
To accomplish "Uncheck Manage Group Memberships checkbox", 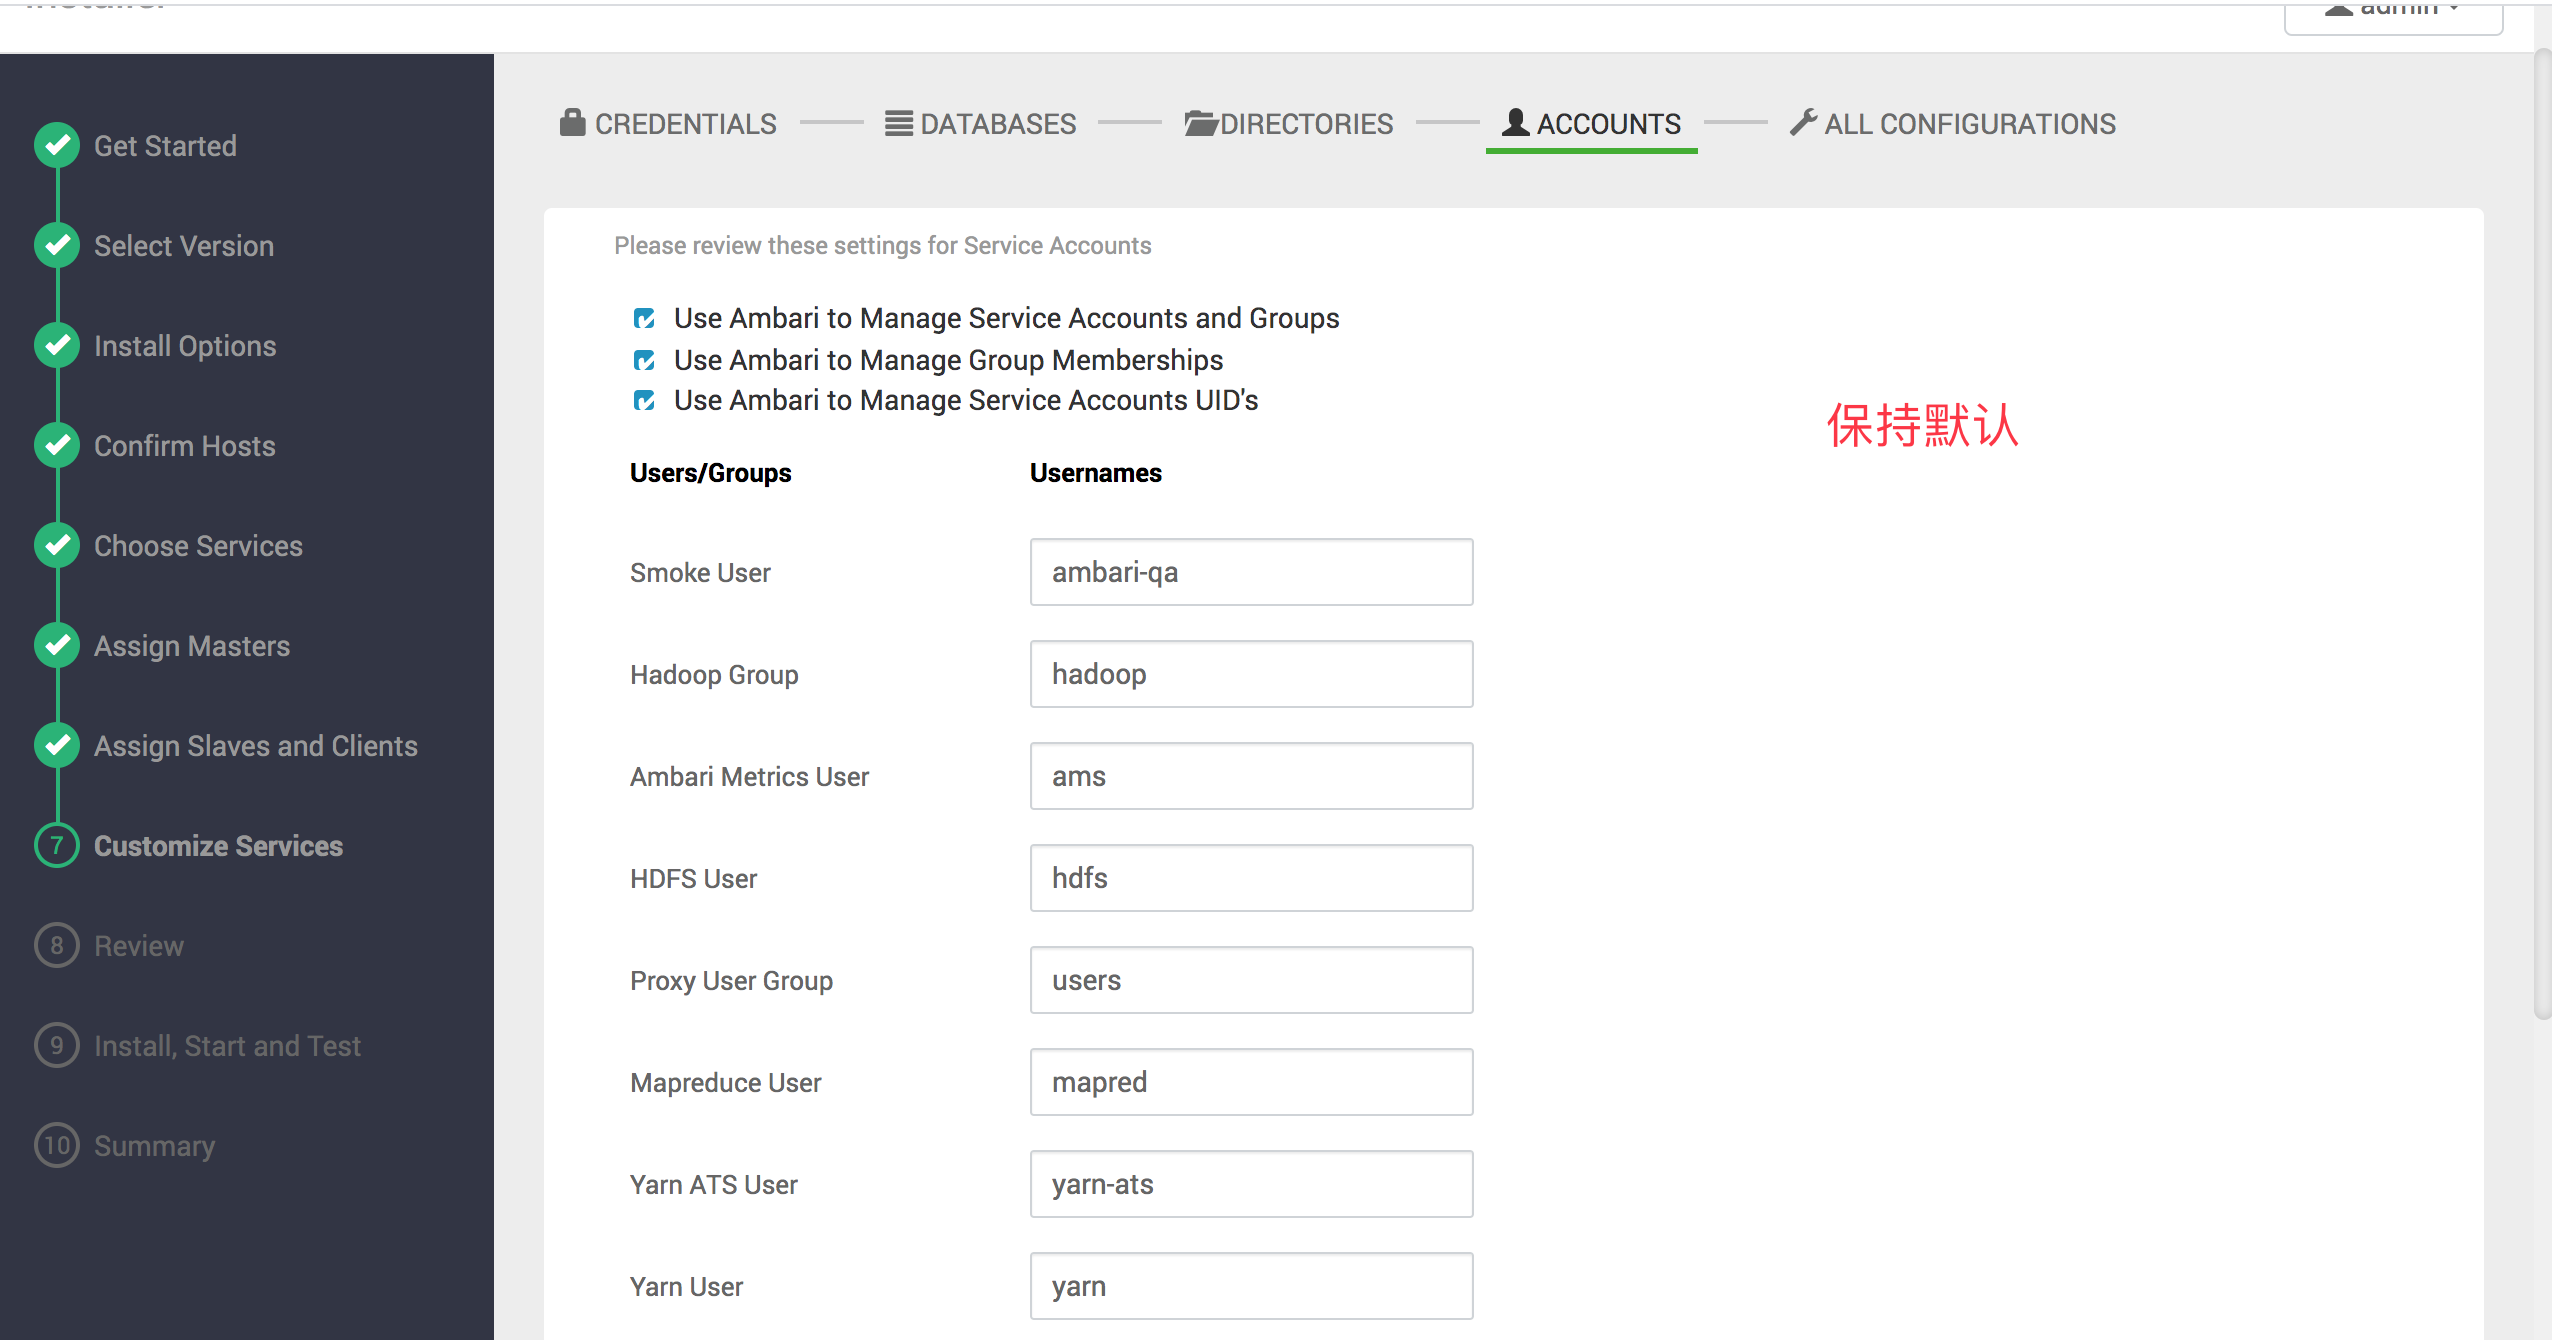I will point(644,360).
